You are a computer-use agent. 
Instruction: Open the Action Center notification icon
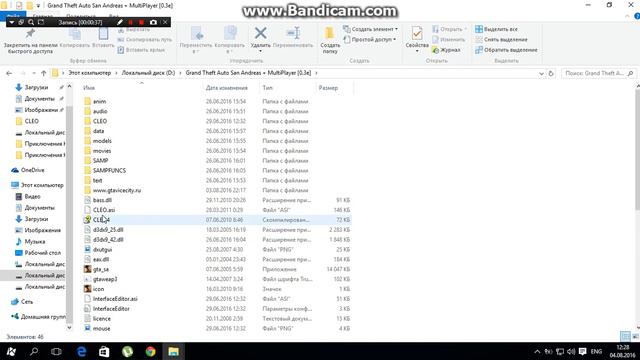click(582, 351)
